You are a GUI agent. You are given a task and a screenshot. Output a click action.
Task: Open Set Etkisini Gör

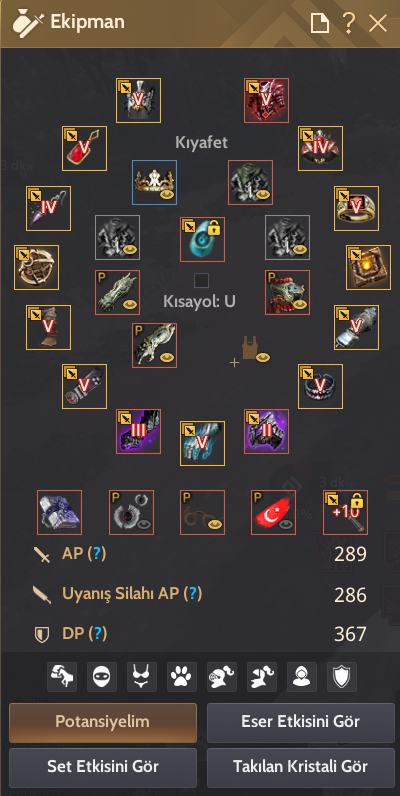[x=103, y=766]
